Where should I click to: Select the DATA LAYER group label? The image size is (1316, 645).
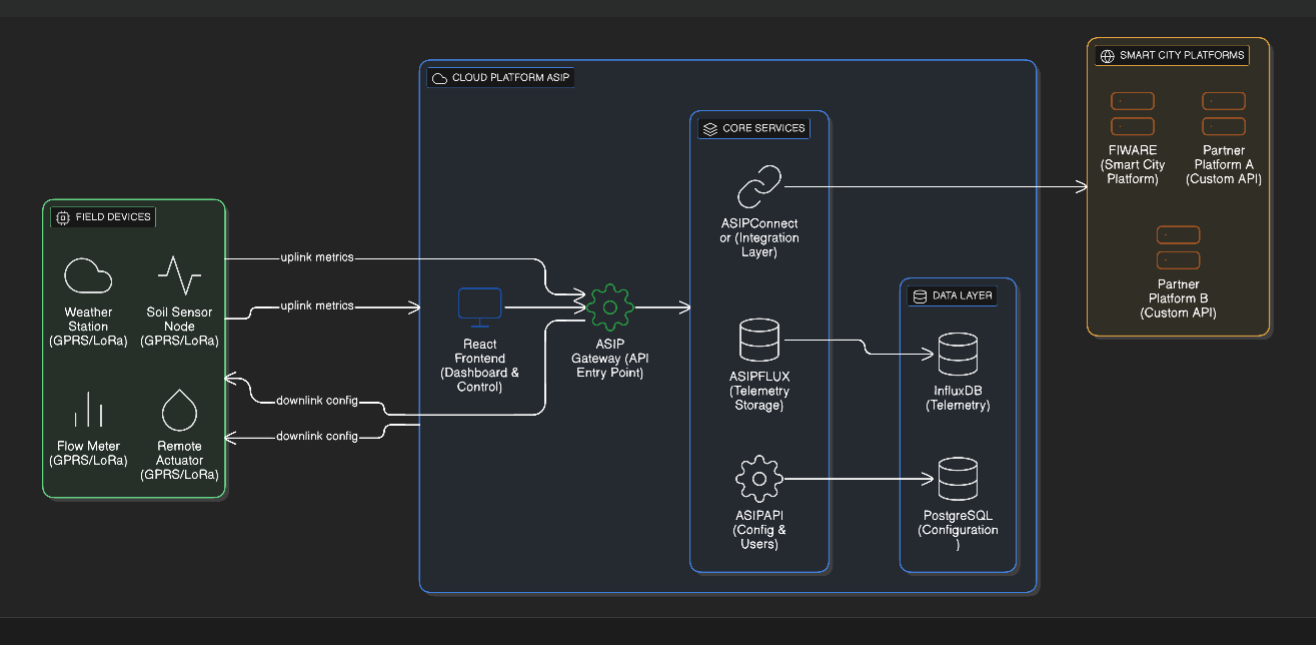[963, 296]
